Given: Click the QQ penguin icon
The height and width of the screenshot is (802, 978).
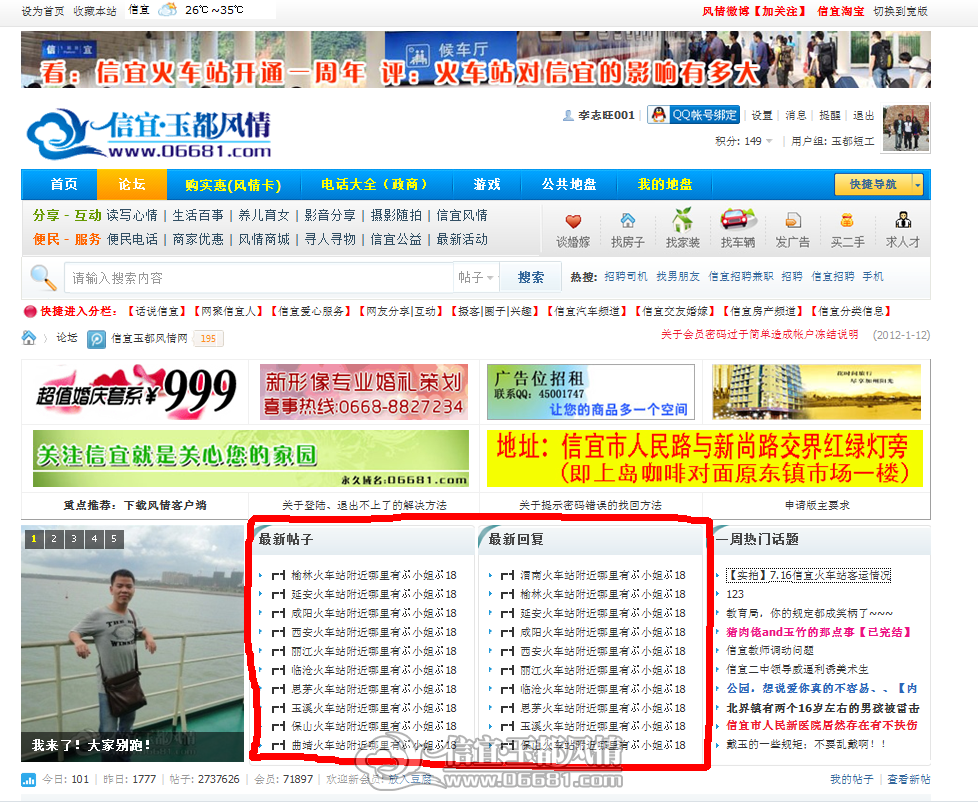Looking at the screenshot, I should [659, 115].
